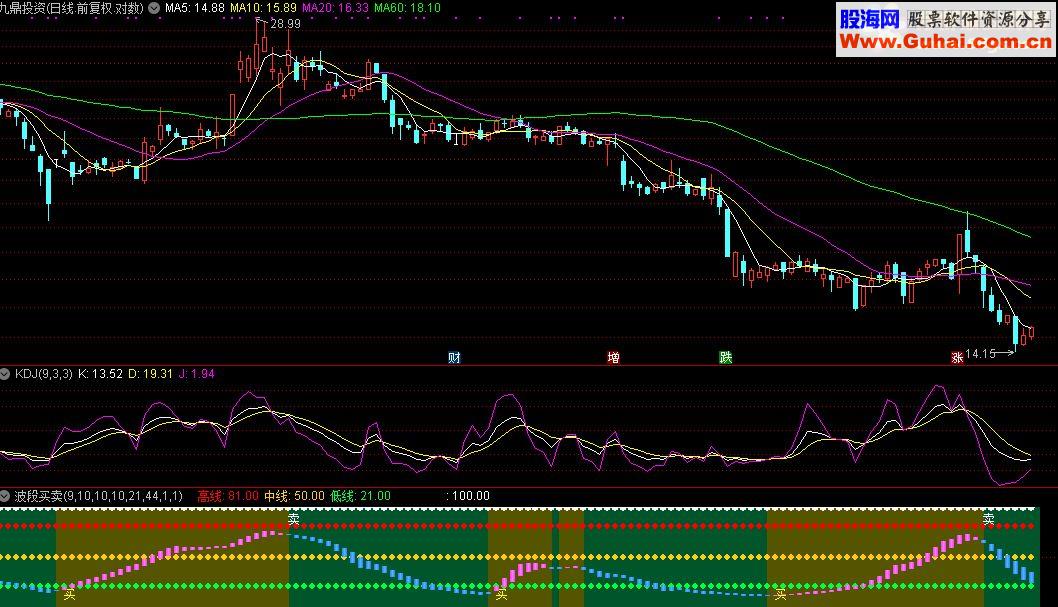Select the MA20: 16.33 label

[335, 8]
